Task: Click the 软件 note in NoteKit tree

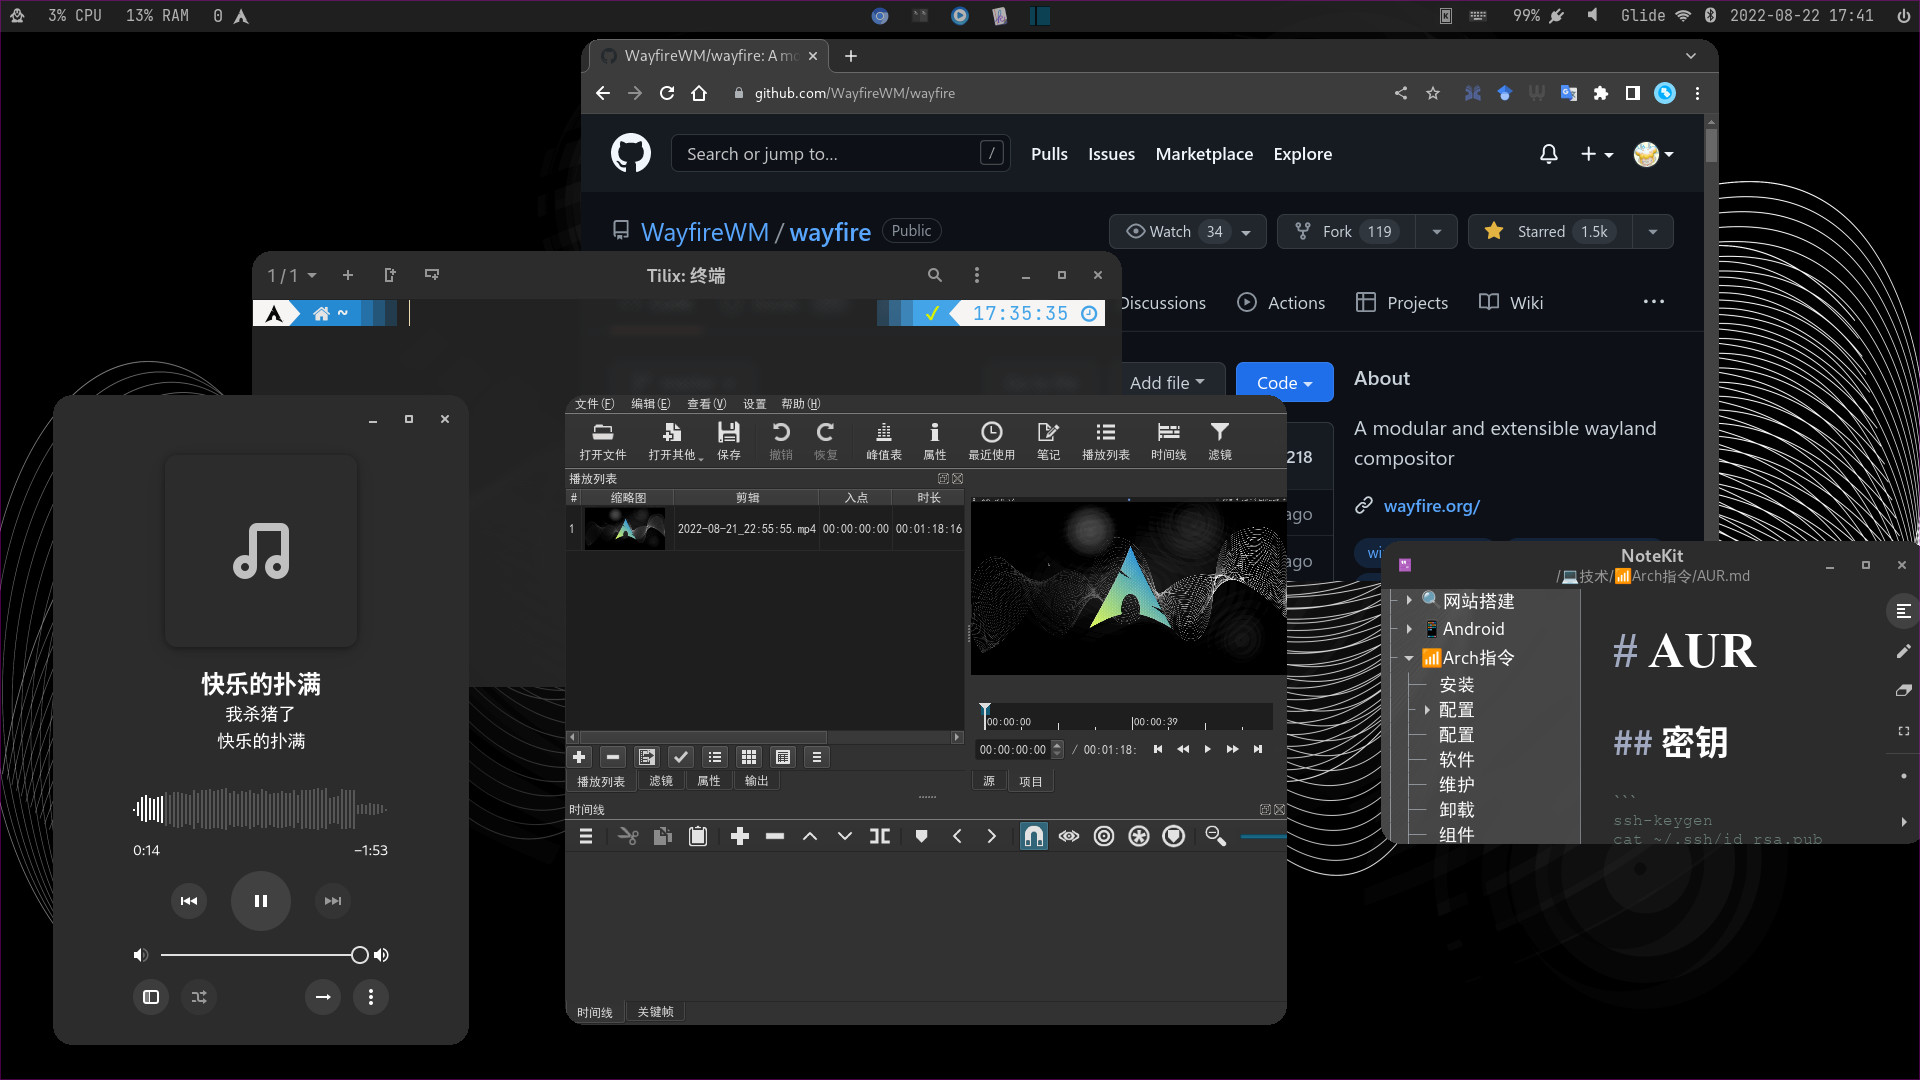Action: pyautogui.click(x=1456, y=760)
